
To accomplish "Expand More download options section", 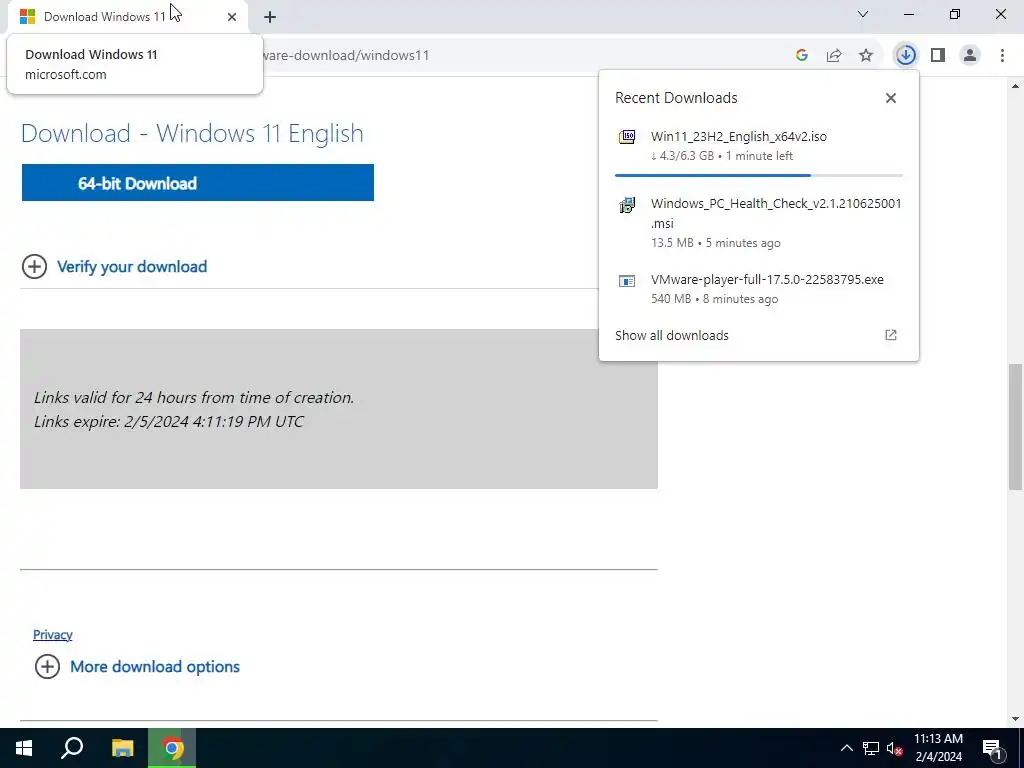I will pyautogui.click(x=137, y=667).
